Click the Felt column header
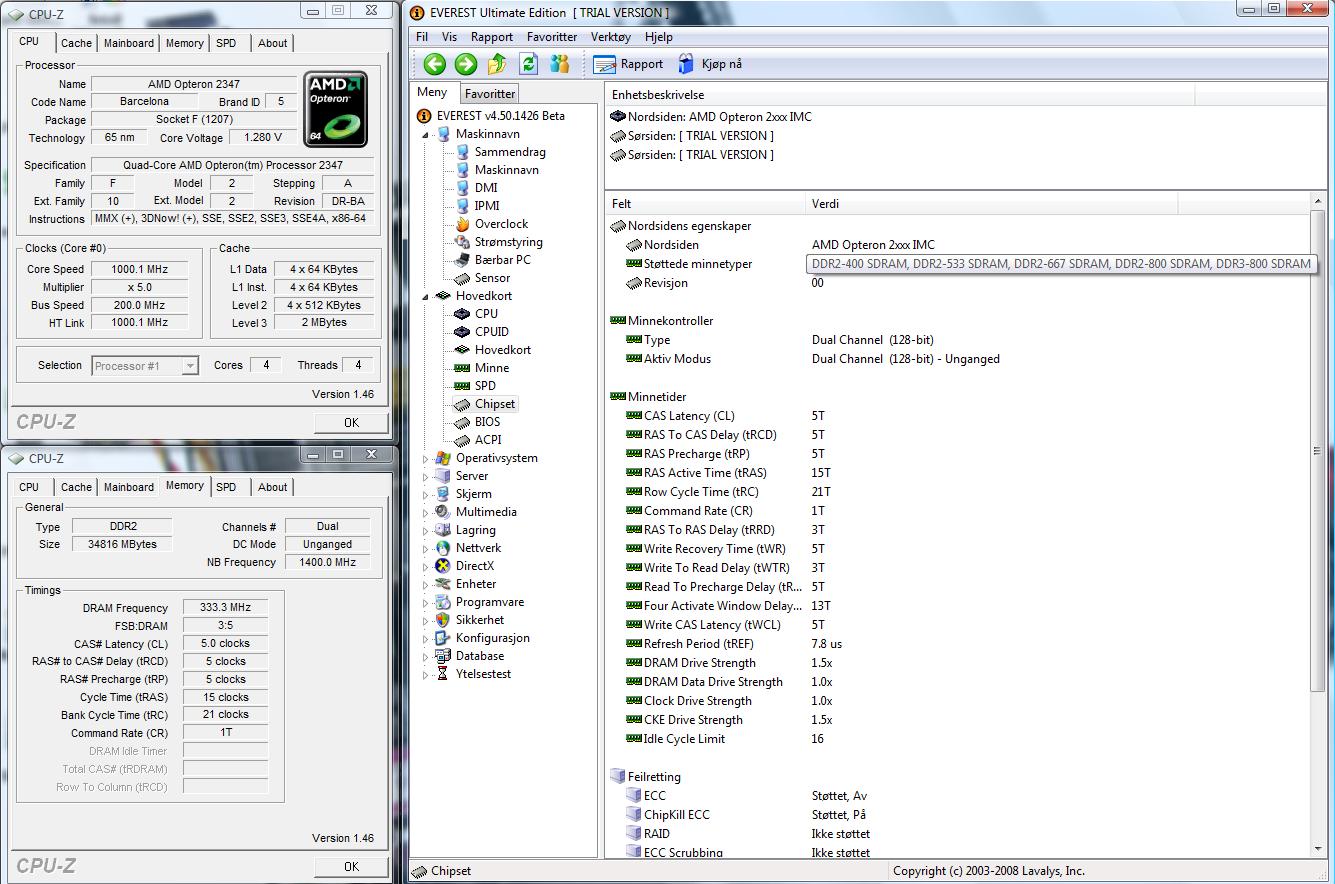This screenshot has height=884, width=1335. [705, 204]
